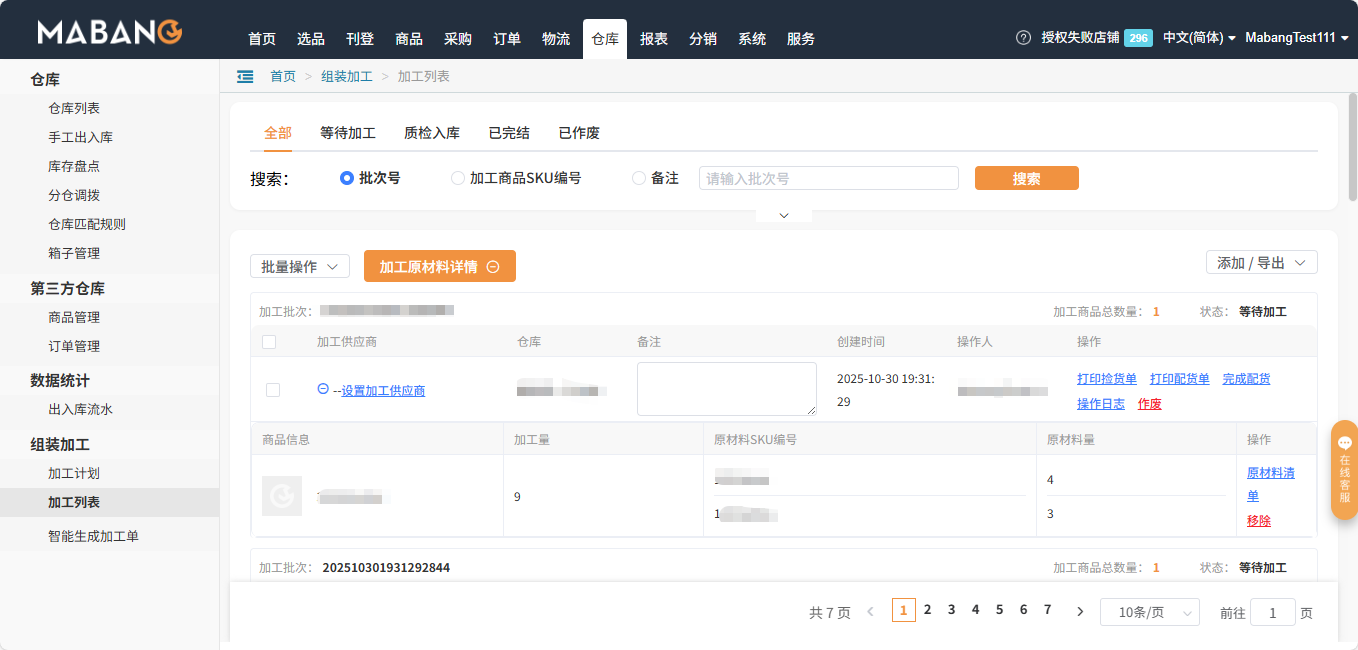Go to next page with the right arrow
The image size is (1358, 650).
[x=1079, y=609]
